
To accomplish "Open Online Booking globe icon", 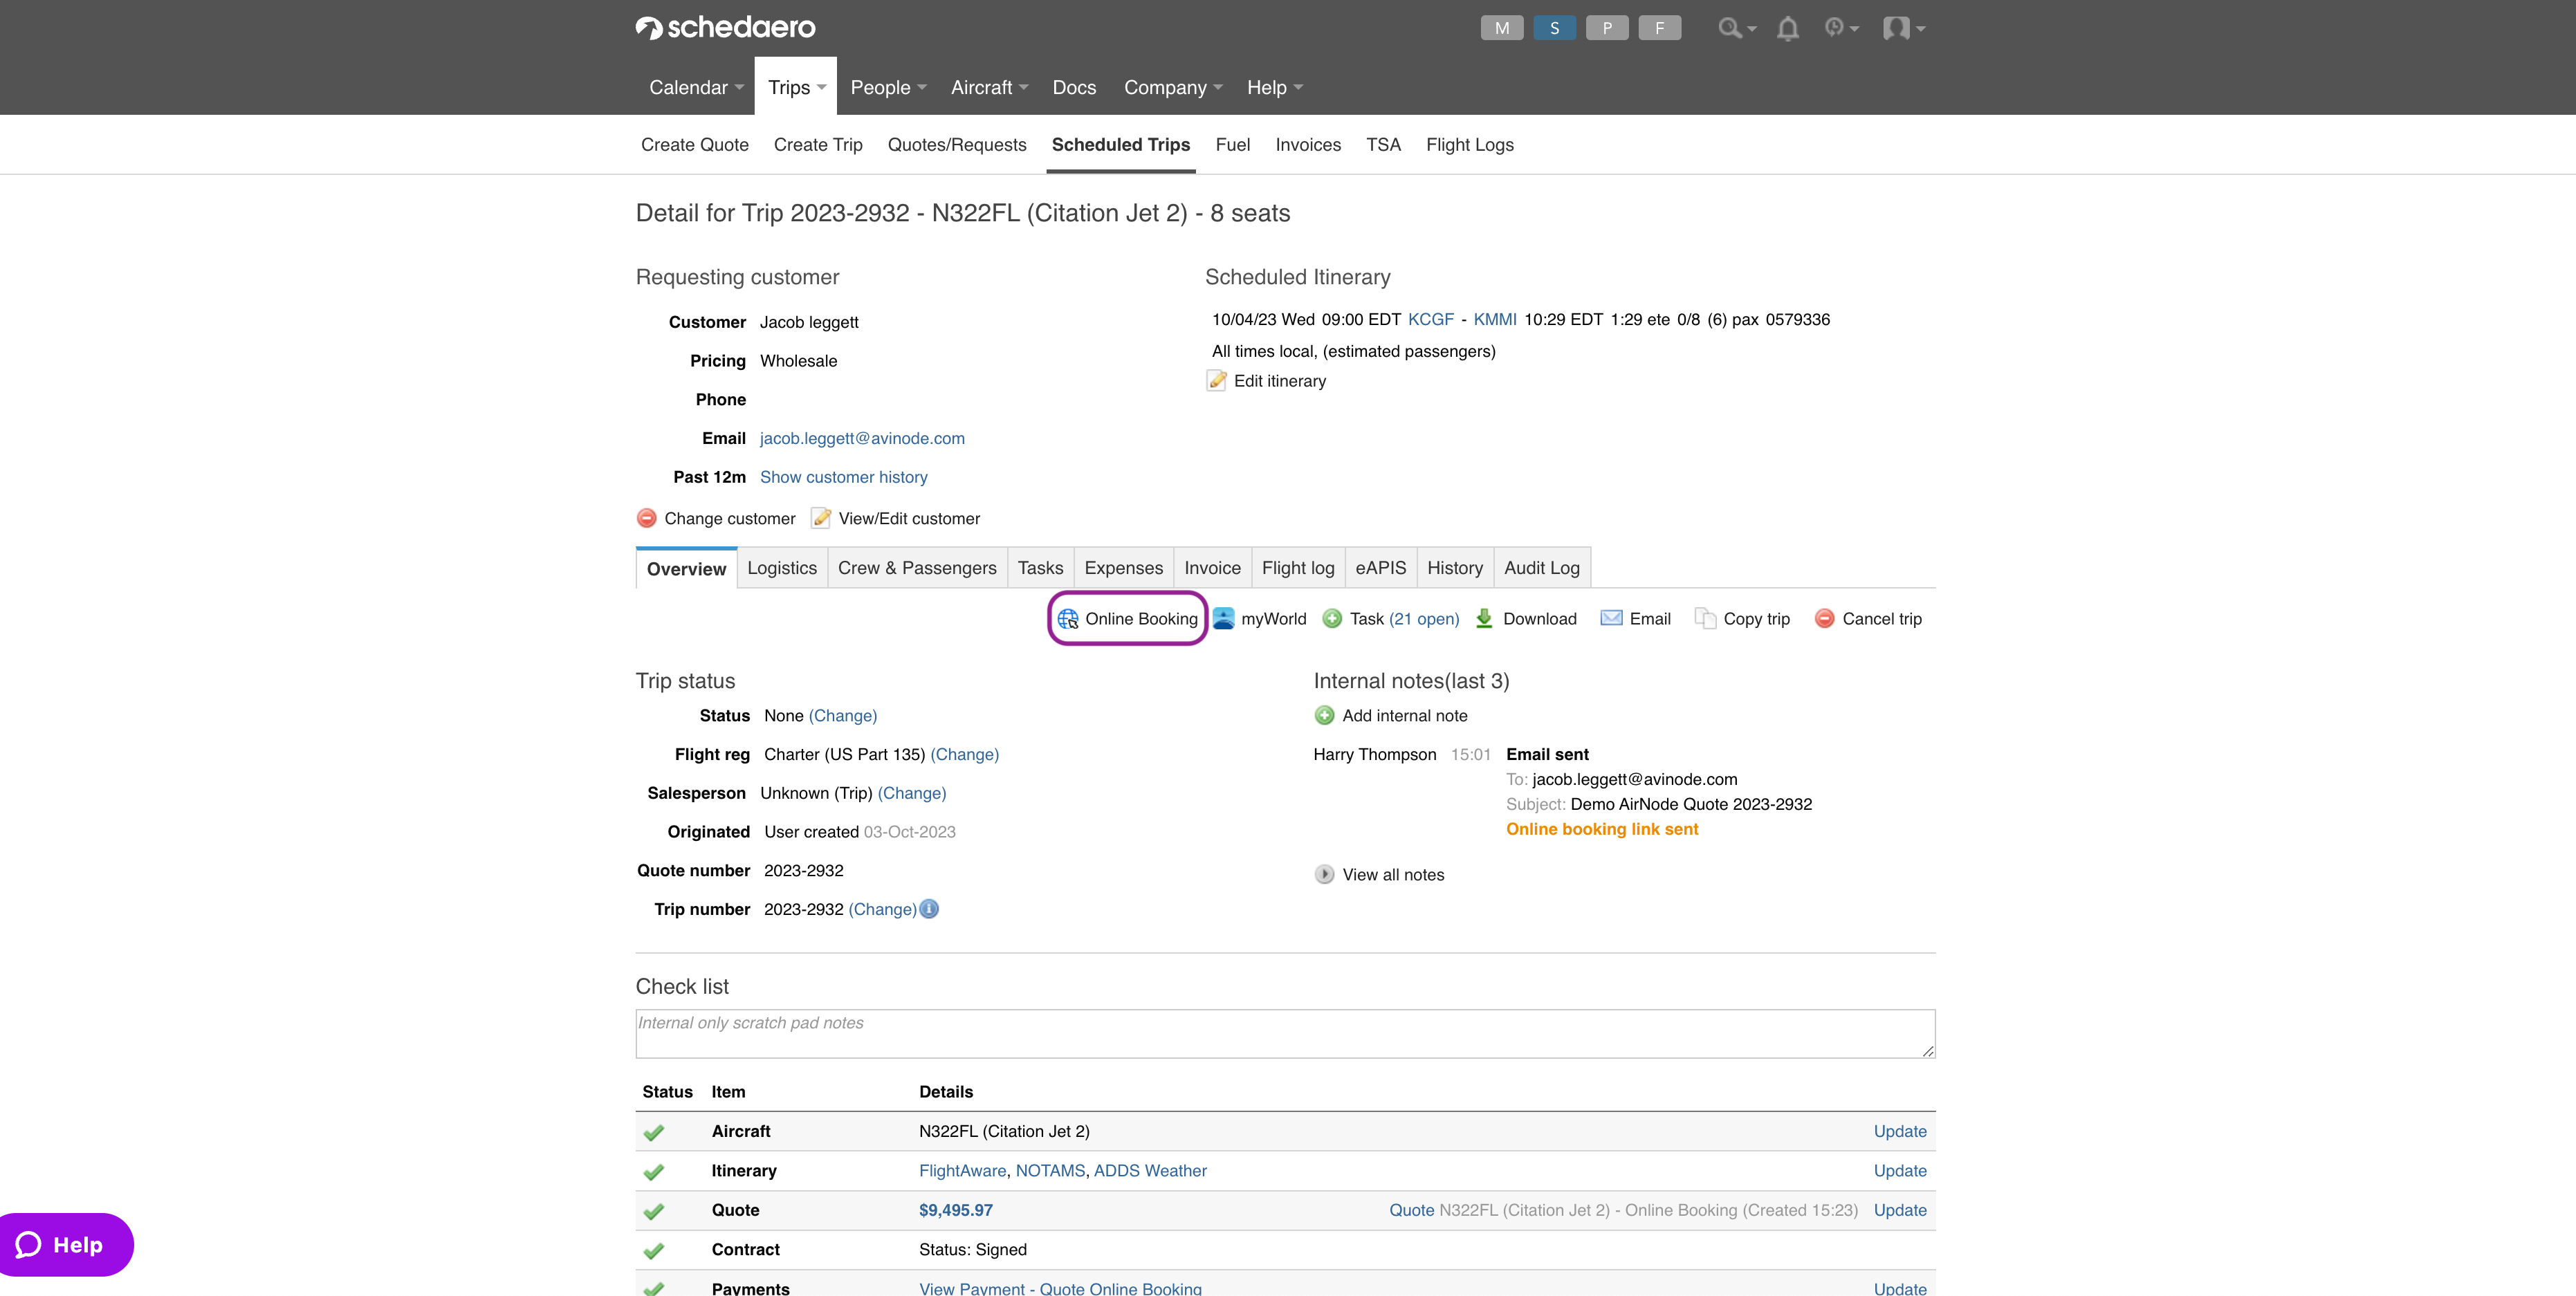I will [x=1067, y=619].
